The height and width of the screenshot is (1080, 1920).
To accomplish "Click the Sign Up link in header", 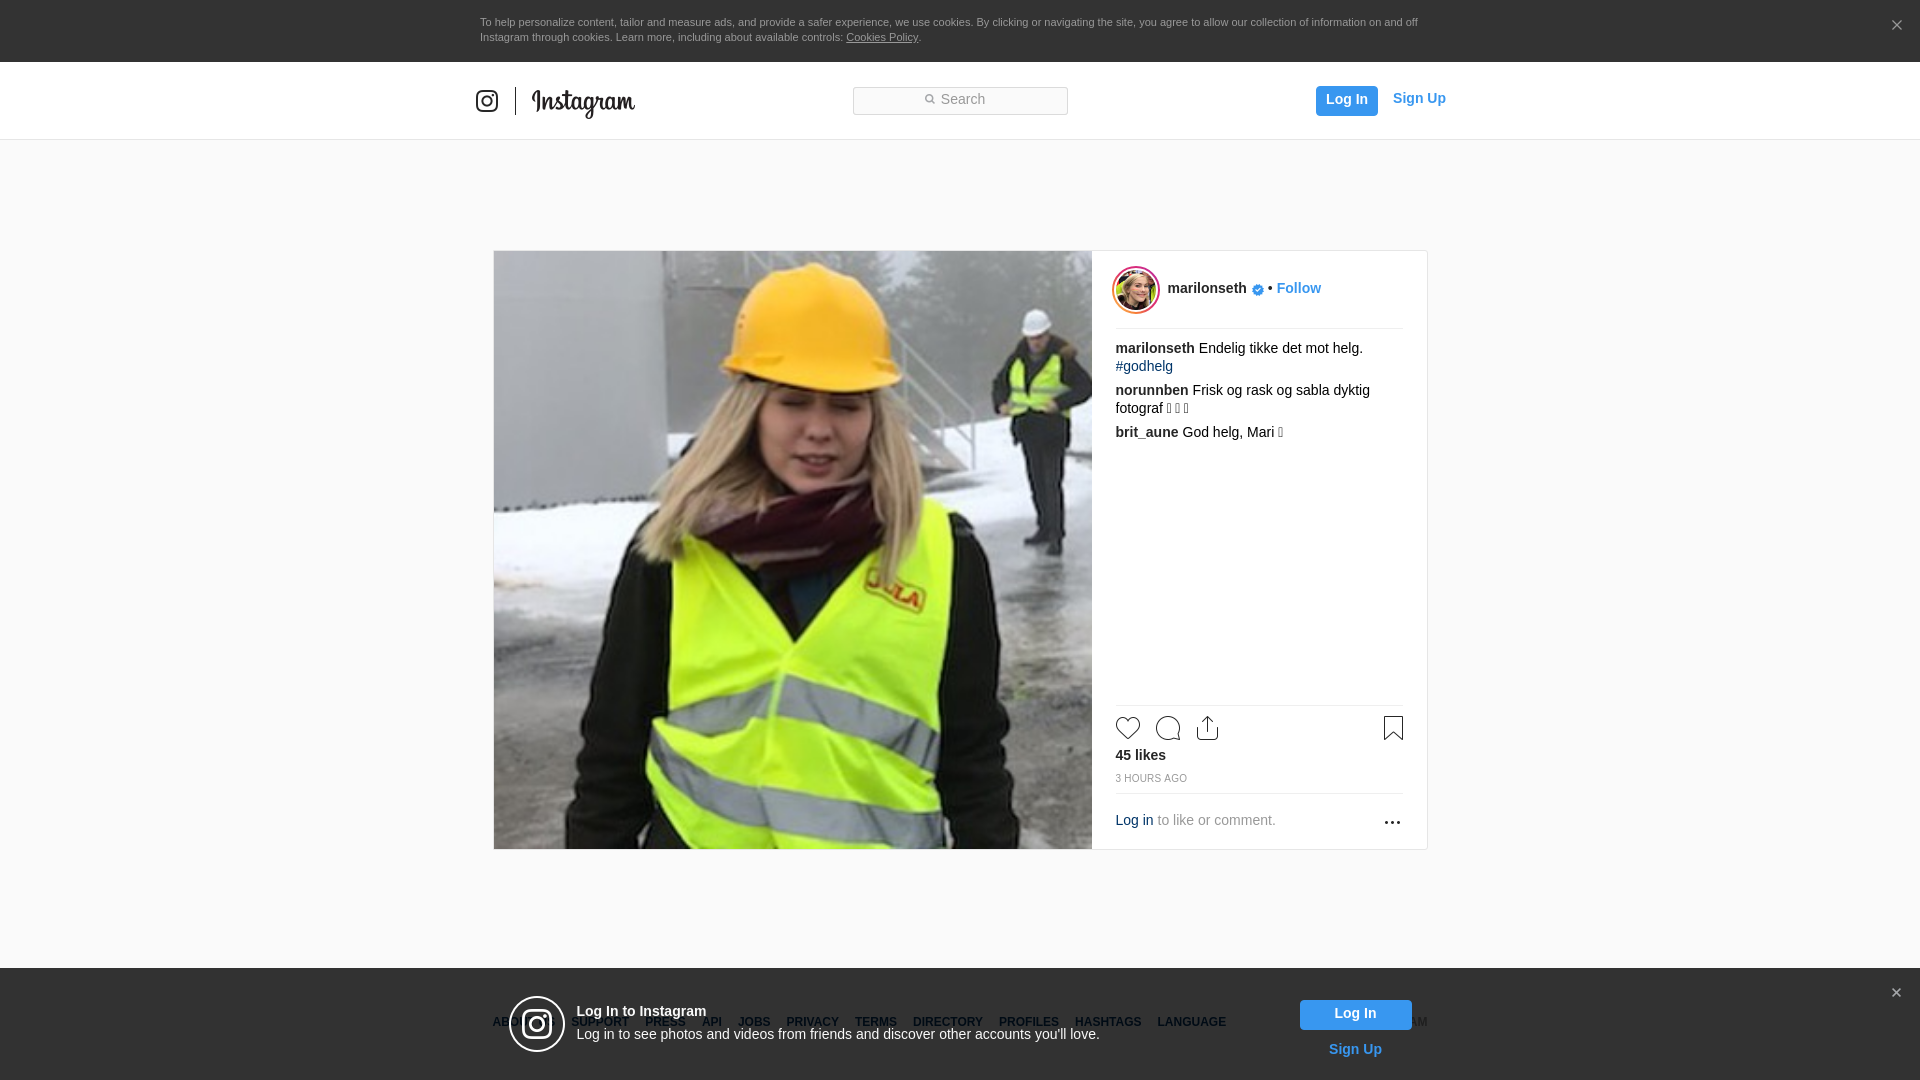I will click(1418, 98).
